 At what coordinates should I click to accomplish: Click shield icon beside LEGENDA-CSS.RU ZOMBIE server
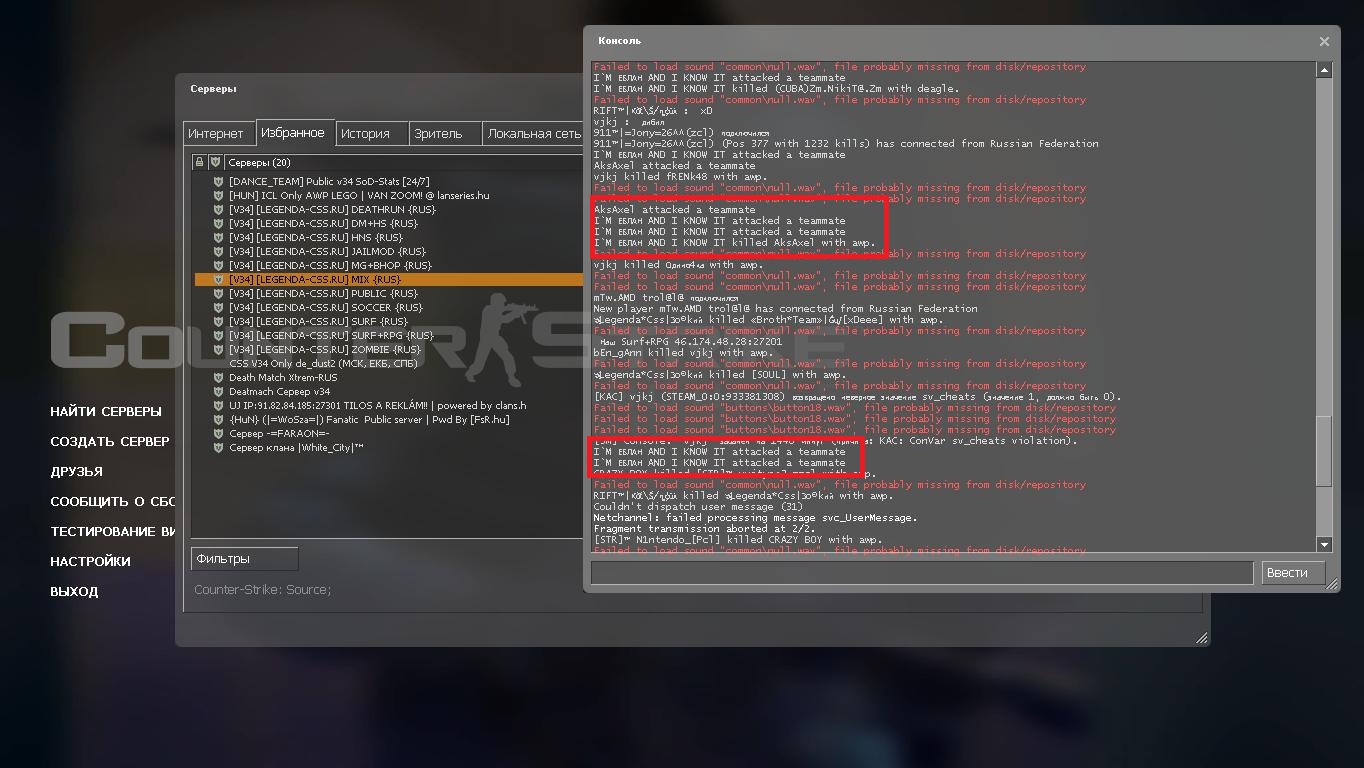pyautogui.click(x=218, y=350)
